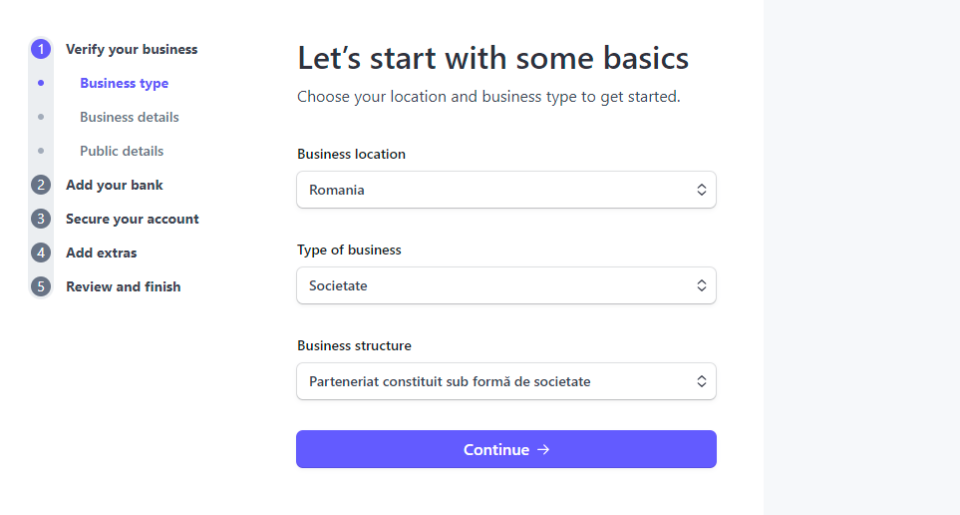Select the Business type sidebar item
Image resolution: width=960 pixels, height=515 pixels.
[x=124, y=83]
